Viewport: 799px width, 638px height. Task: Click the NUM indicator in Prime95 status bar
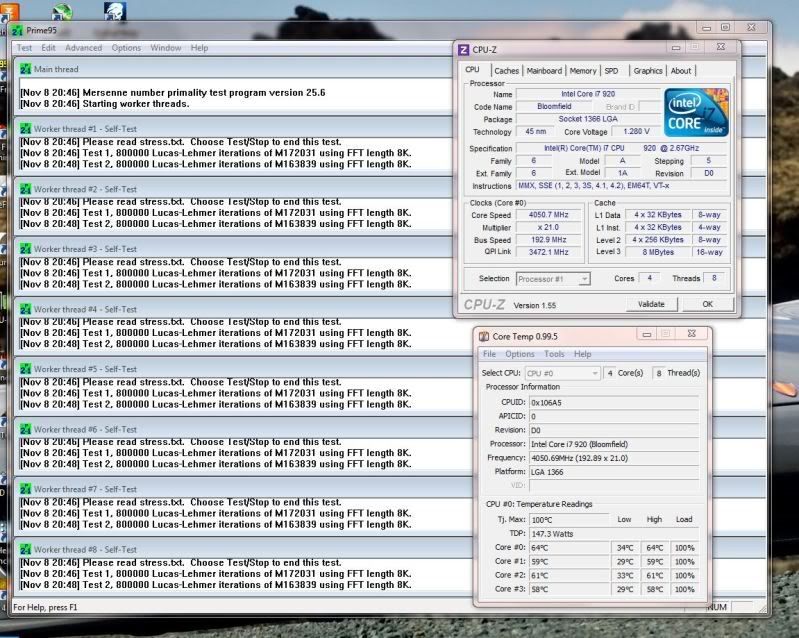[716, 607]
